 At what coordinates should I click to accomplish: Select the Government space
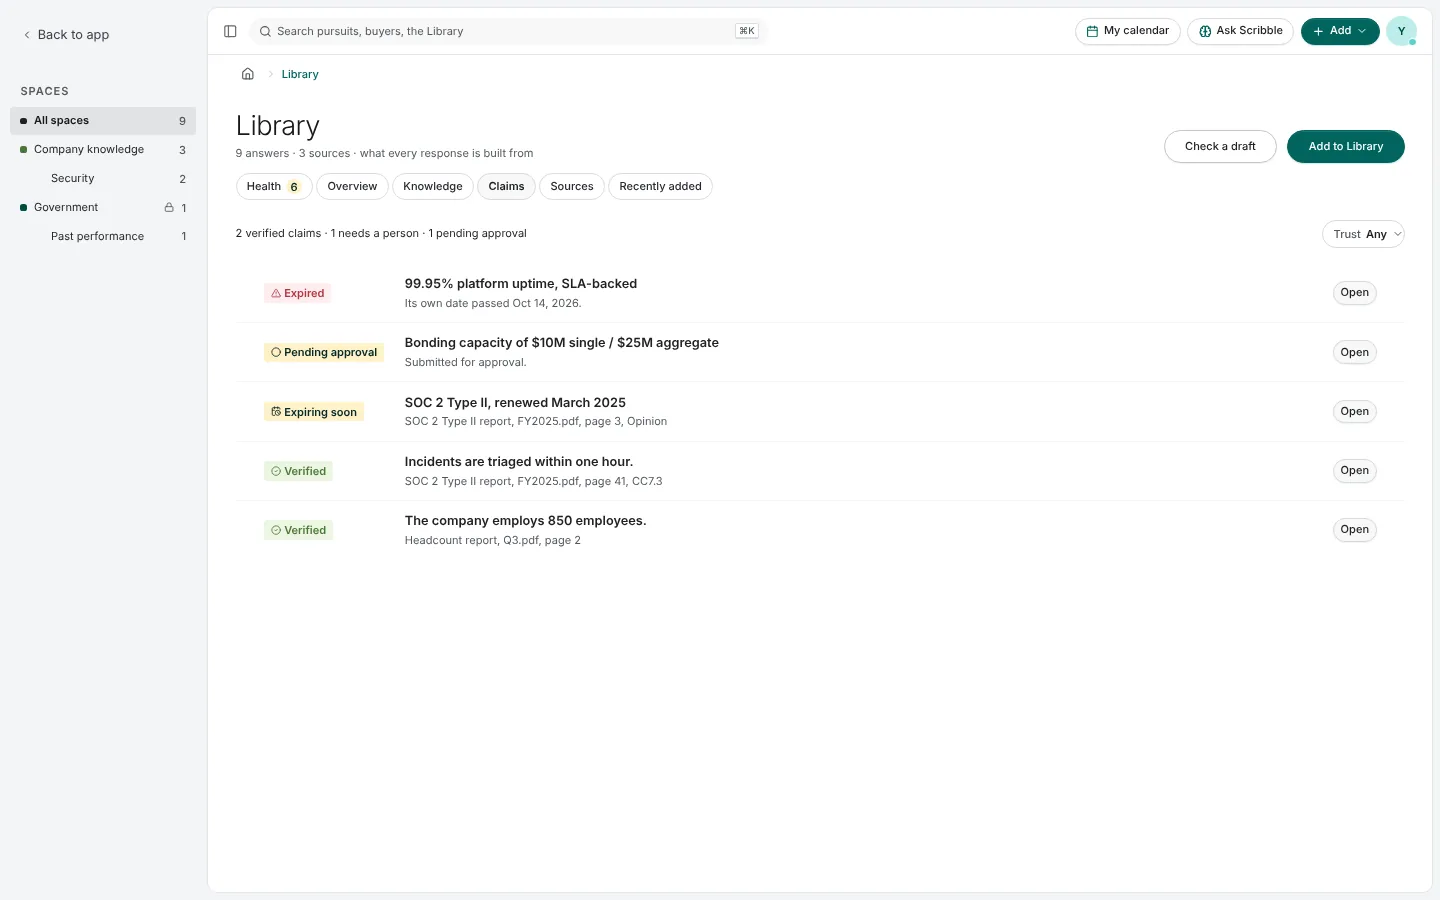[x=103, y=207]
